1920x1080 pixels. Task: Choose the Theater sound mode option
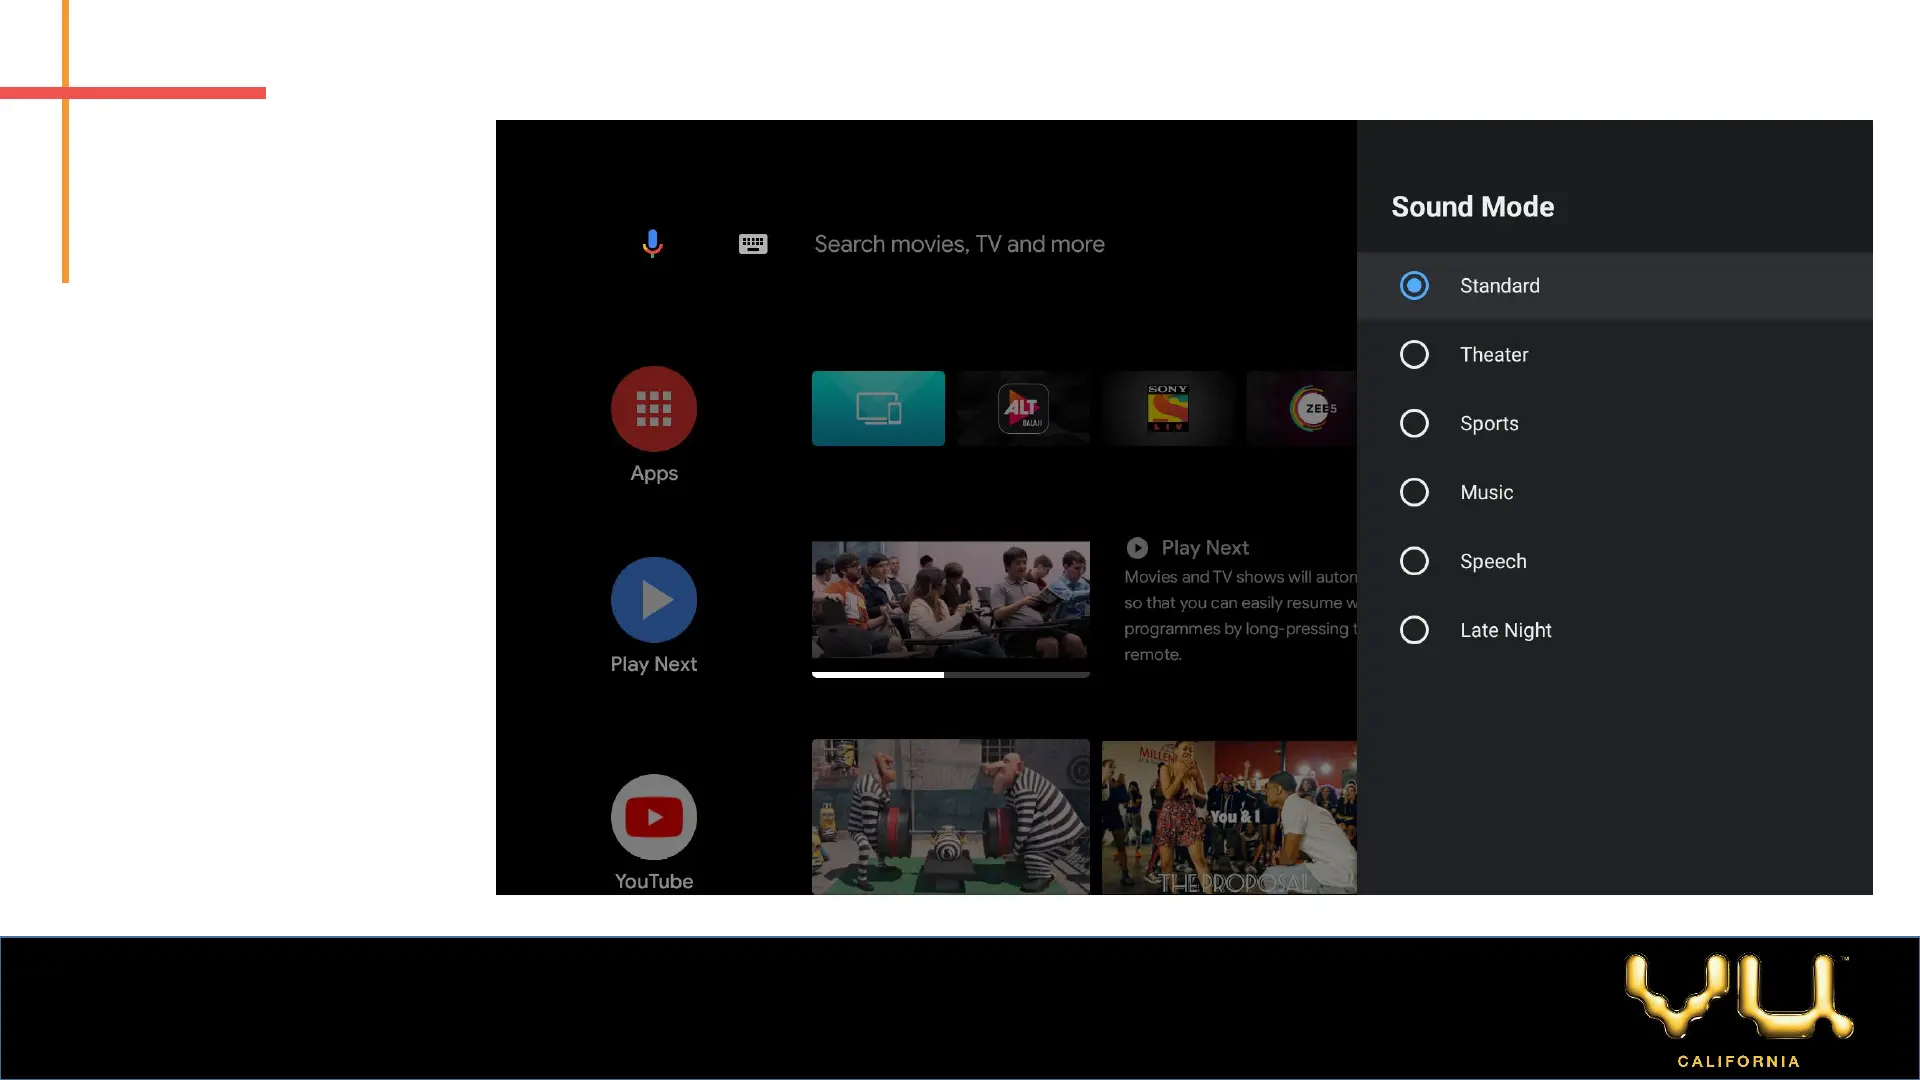pyautogui.click(x=1414, y=355)
